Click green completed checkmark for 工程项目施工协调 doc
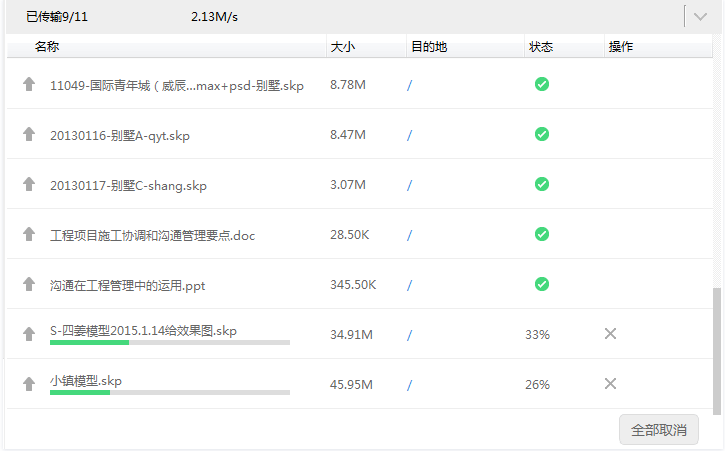Image resolution: width=725 pixels, height=451 pixels. [542, 234]
